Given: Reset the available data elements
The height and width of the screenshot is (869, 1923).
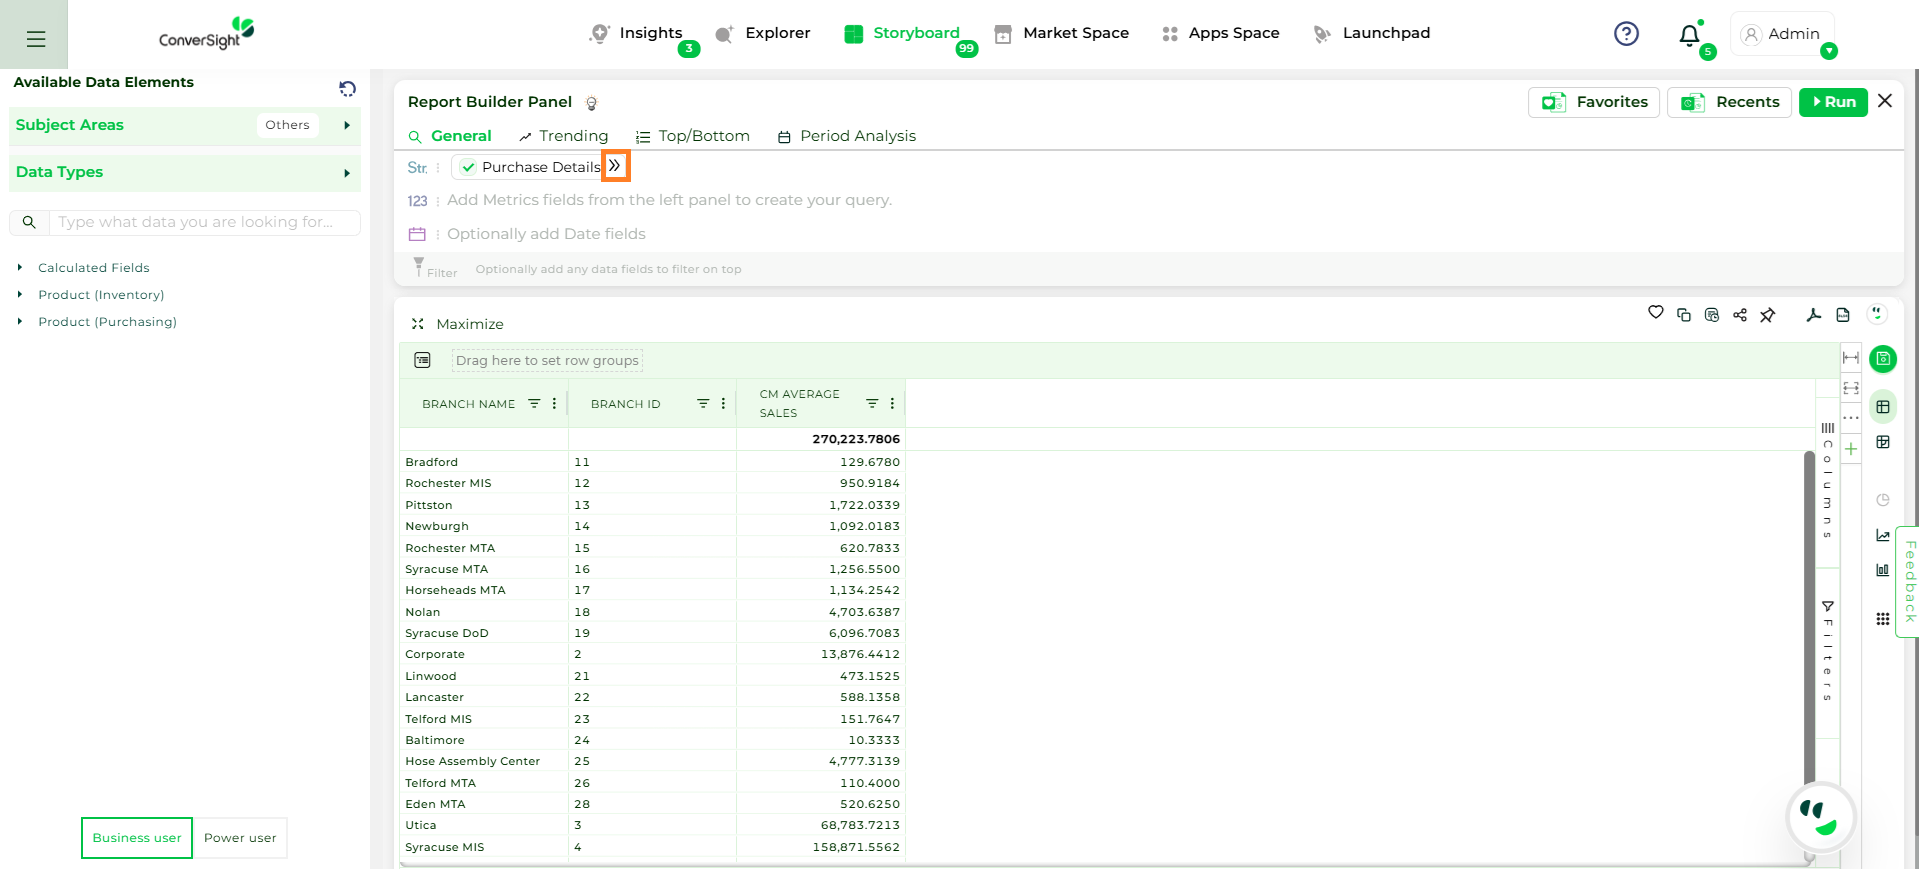Looking at the screenshot, I should click(x=347, y=89).
